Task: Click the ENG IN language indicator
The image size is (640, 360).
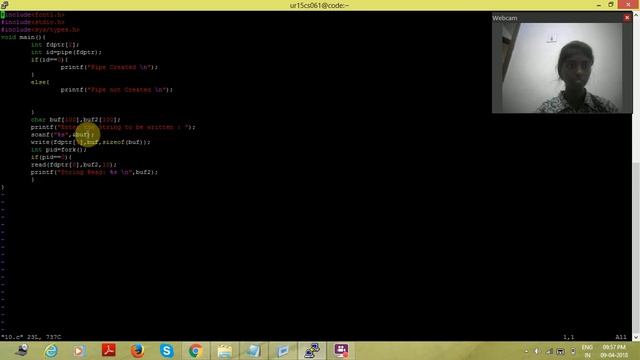Action: coord(587,351)
